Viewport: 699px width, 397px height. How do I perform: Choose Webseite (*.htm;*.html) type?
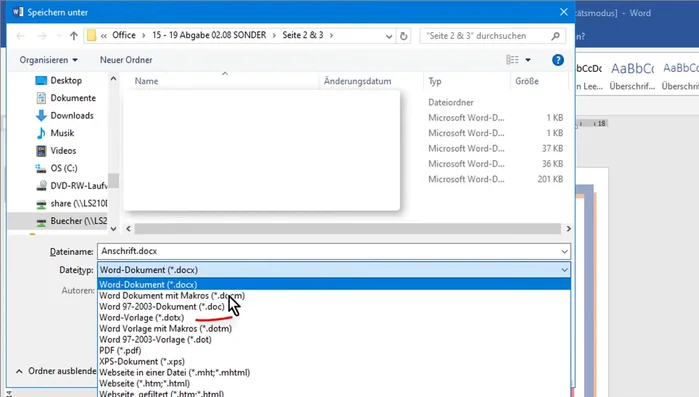(x=334, y=383)
